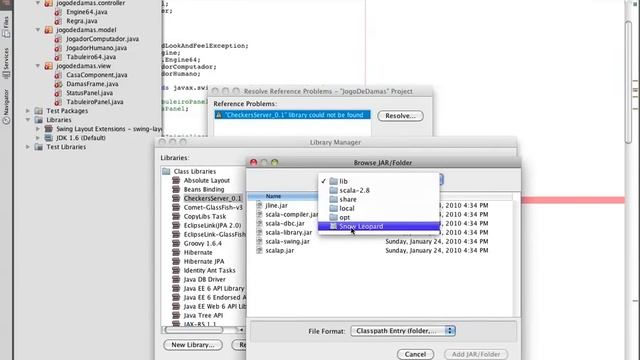Click the JogadorHumano.java file icon
This screenshot has height=360, width=640.
(x=58, y=48)
